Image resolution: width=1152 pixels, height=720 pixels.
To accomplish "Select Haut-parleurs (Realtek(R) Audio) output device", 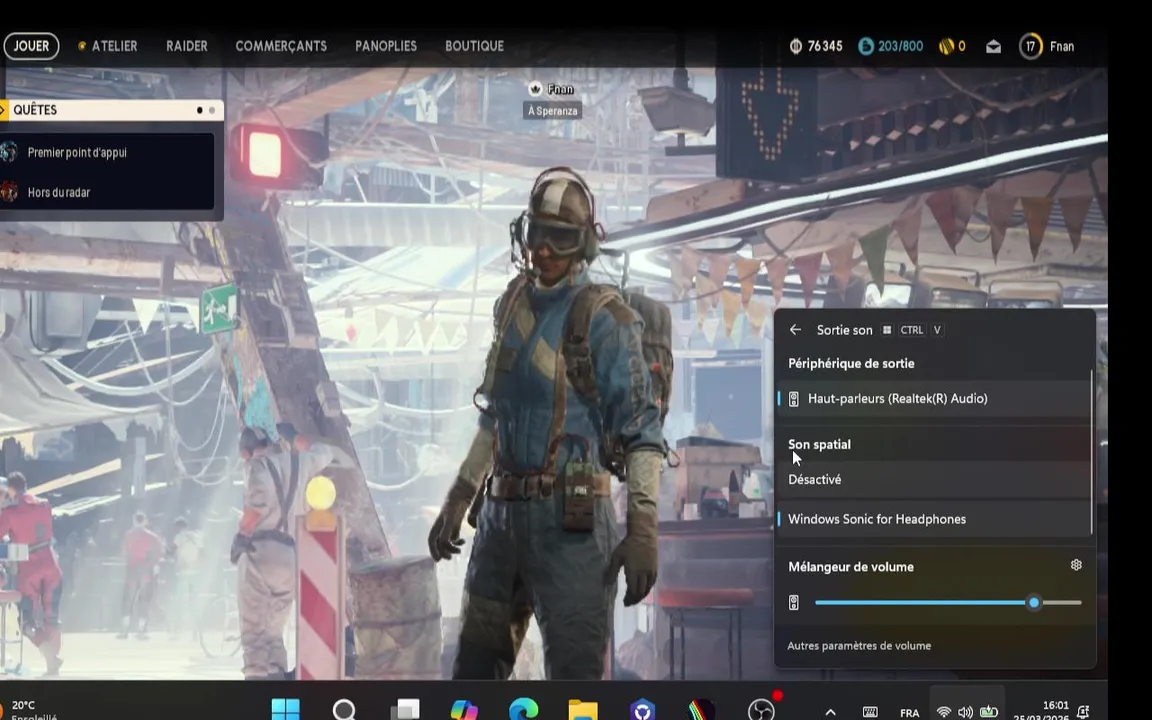I will pyautogui.click(x=935, y=399).
